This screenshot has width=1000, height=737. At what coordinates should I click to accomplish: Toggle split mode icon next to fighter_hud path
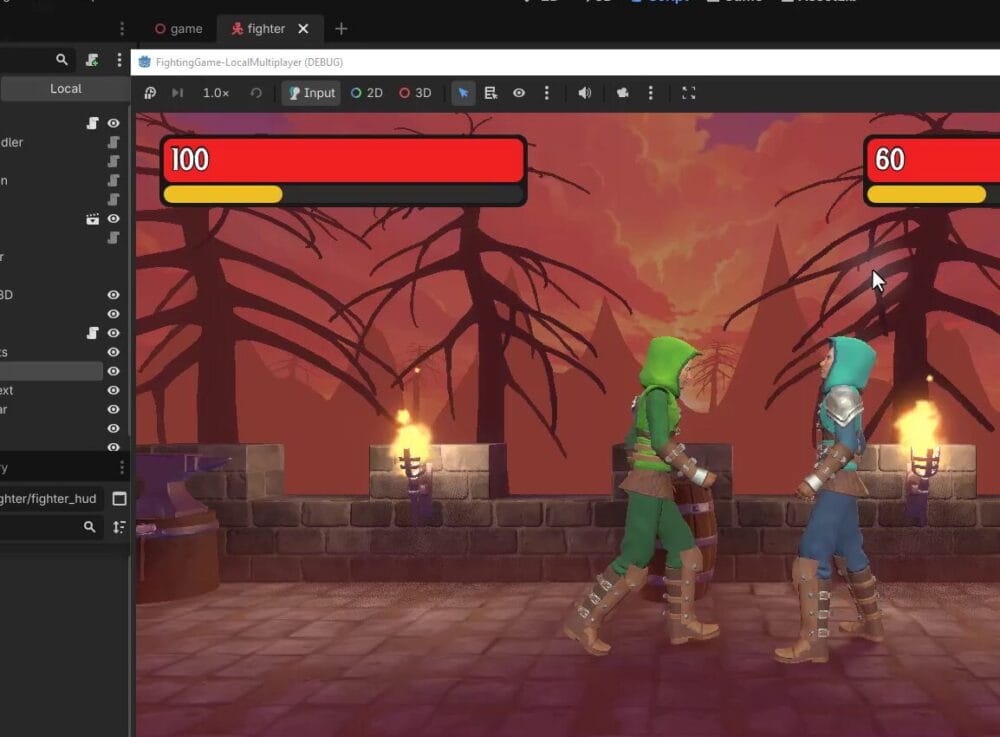119,499
